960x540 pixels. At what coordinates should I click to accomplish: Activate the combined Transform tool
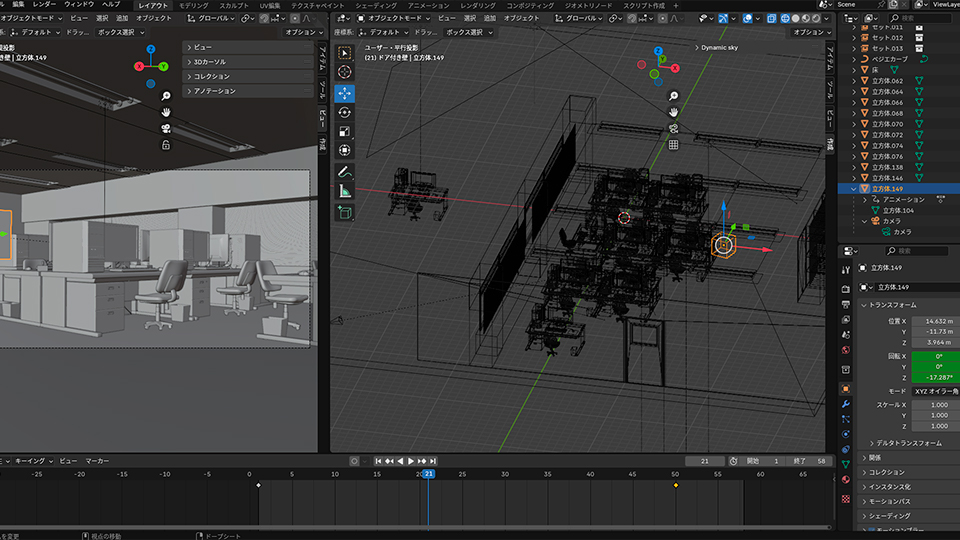point(345,151)
